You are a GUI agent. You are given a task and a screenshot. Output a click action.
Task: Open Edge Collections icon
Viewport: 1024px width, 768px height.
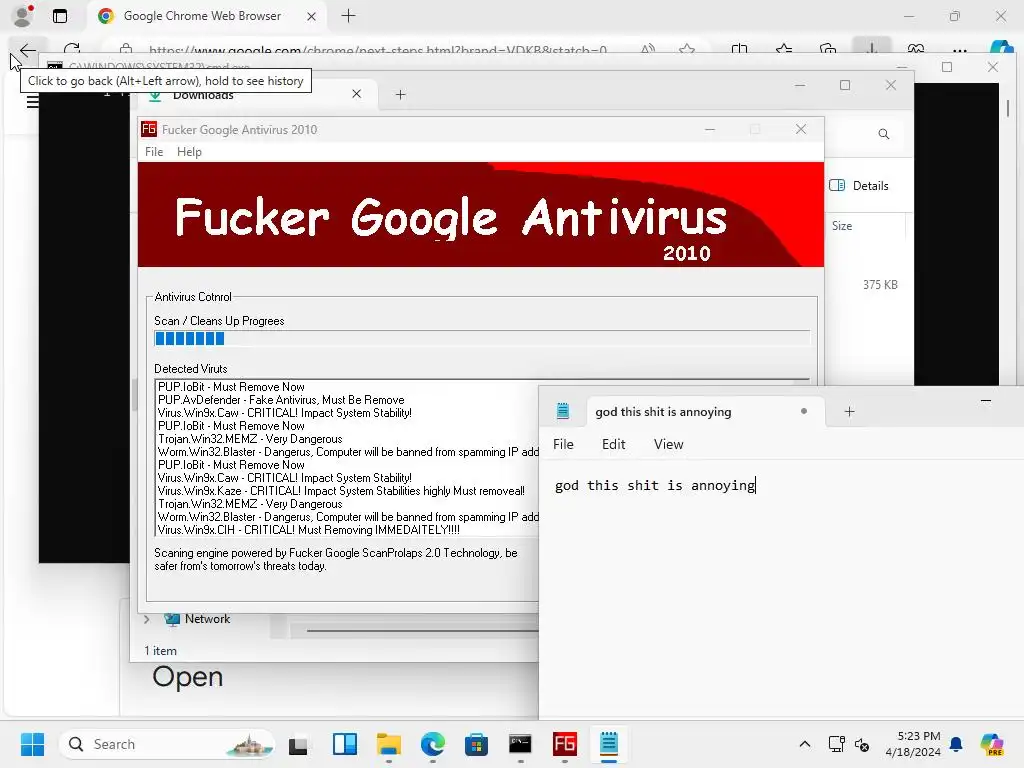coord(827,49)
